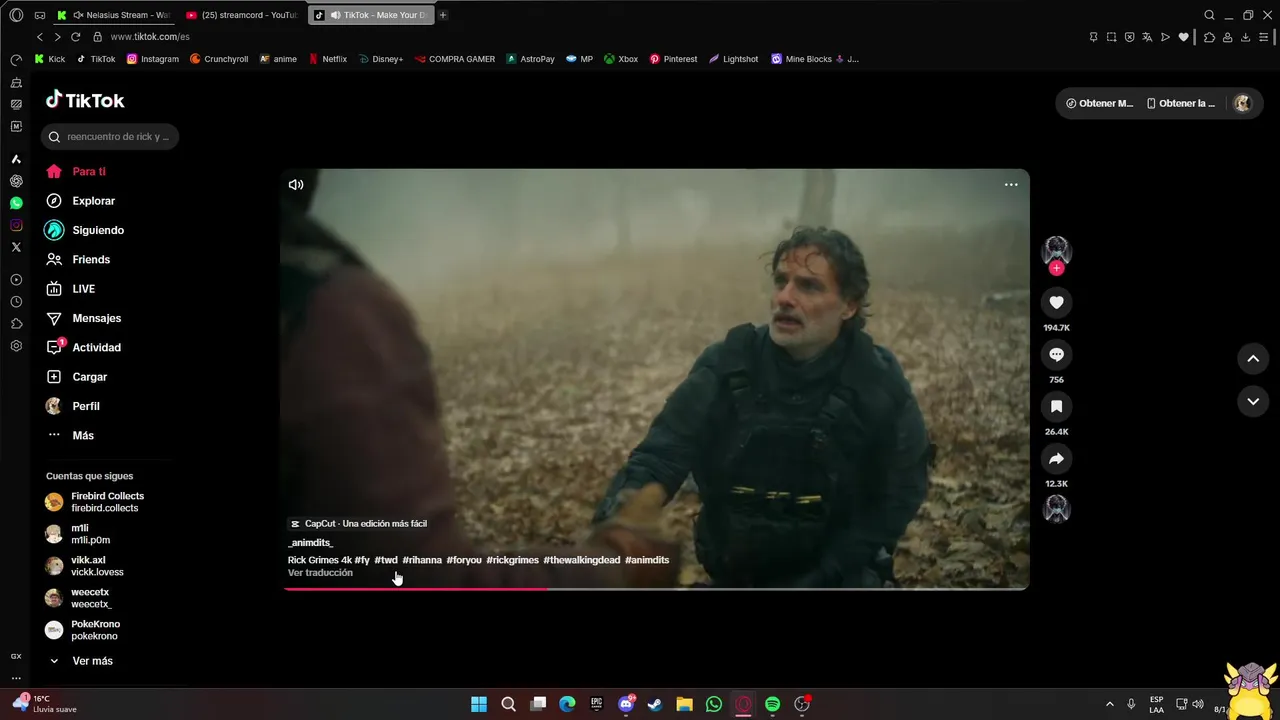Click the #thewalkingdead hashtag
This screenshot has width=1280, height=720.
[581, 560]
